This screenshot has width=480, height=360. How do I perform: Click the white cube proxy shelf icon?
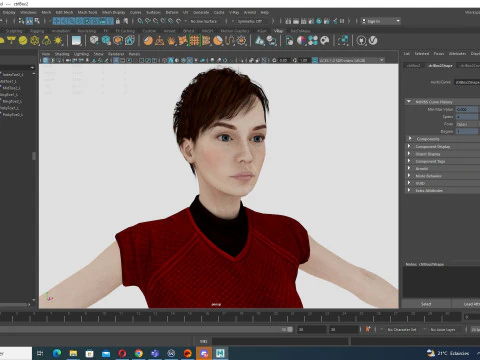[94, 40]
